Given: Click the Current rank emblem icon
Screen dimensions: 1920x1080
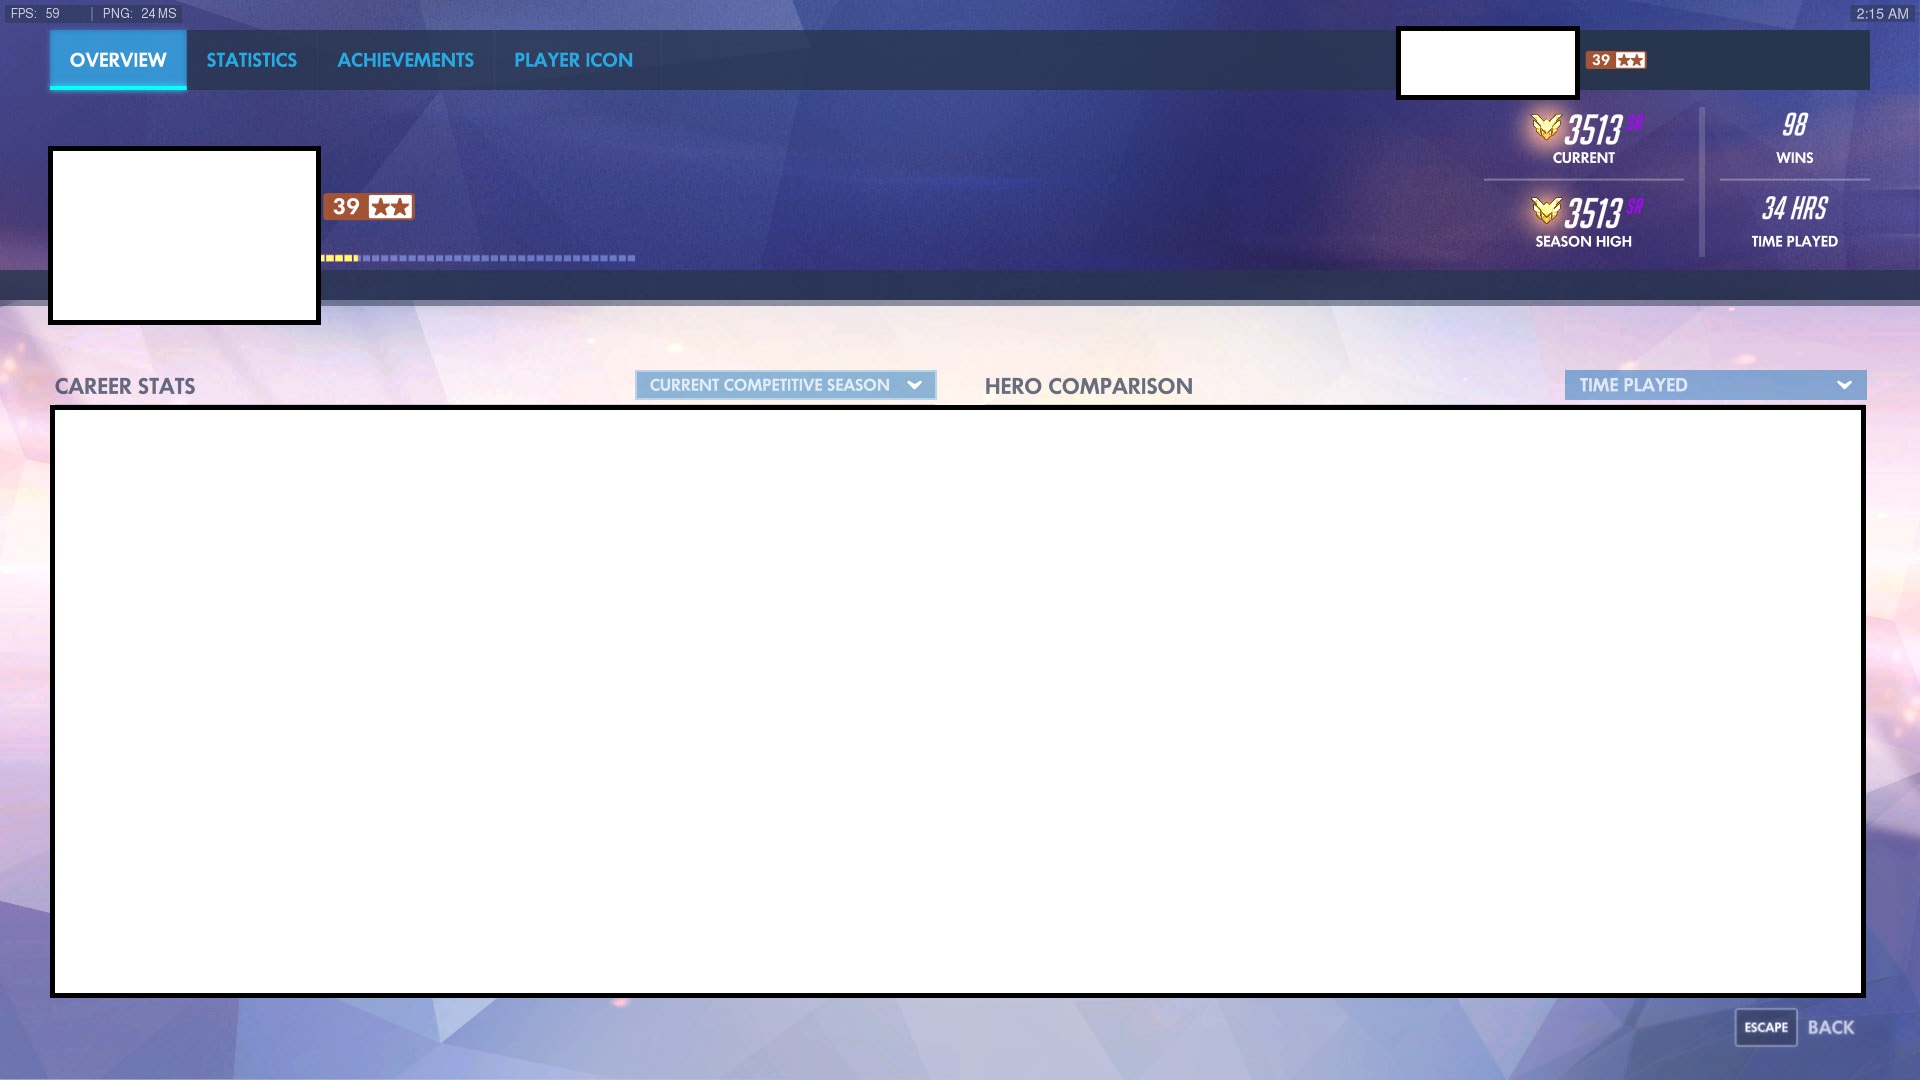Looking at the screenshot, I should click(x=1546, y=127).
